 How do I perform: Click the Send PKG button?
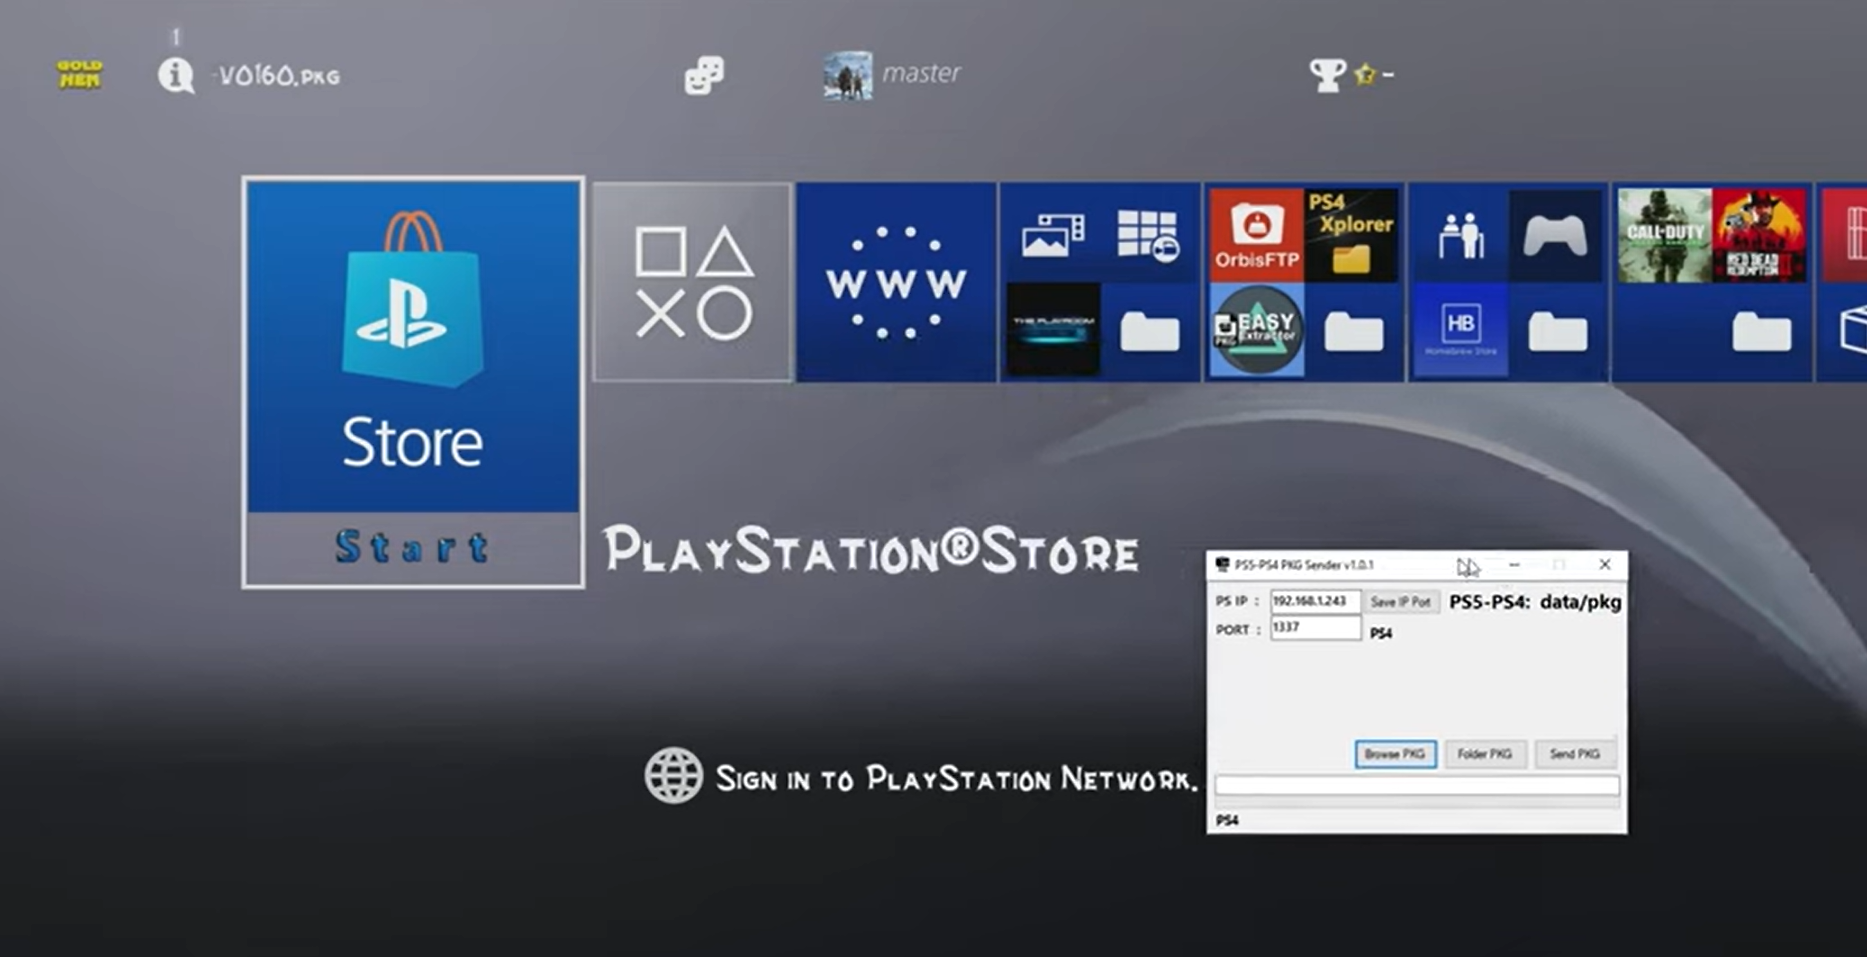(1575, 754)
